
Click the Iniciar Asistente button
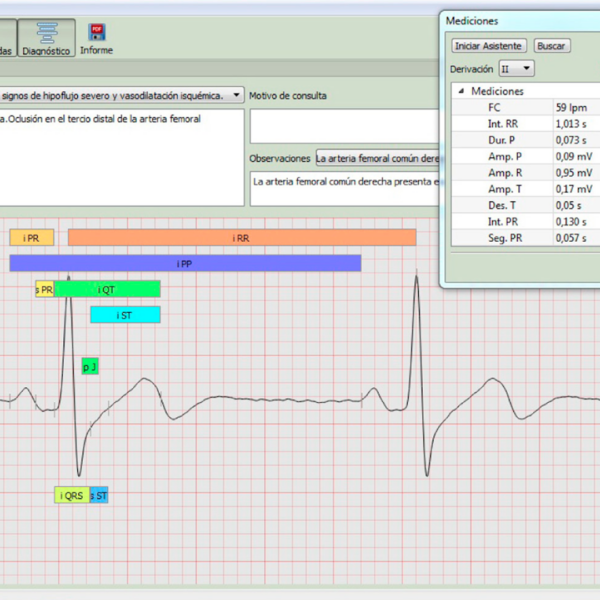tap(489, 46)
